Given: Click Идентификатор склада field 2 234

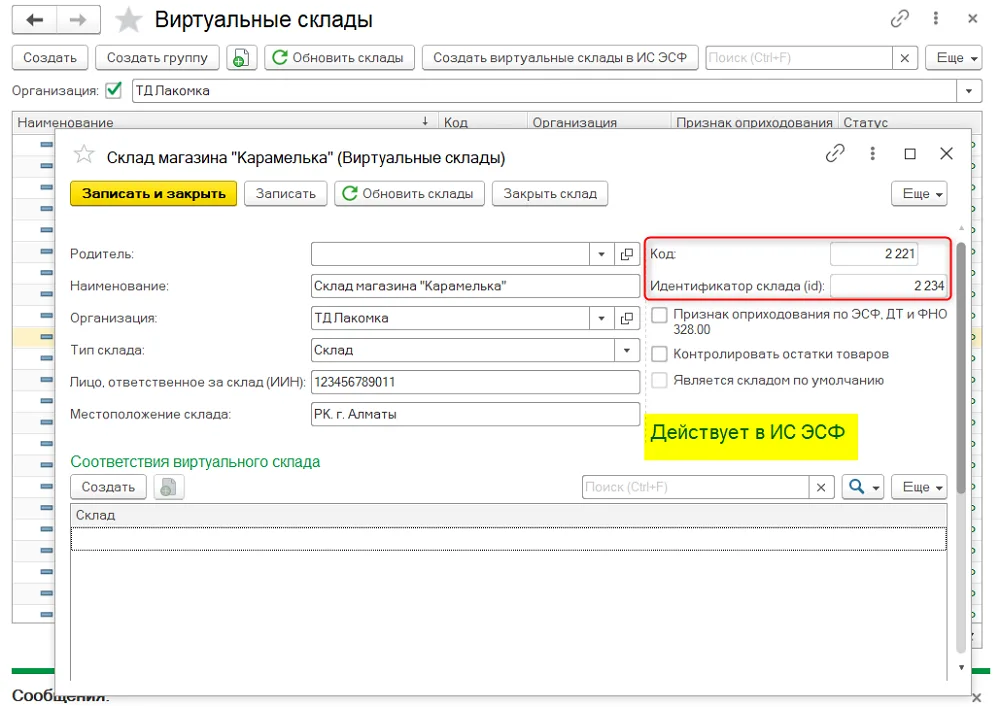Looking at the screenshot, I should (888, 286).
